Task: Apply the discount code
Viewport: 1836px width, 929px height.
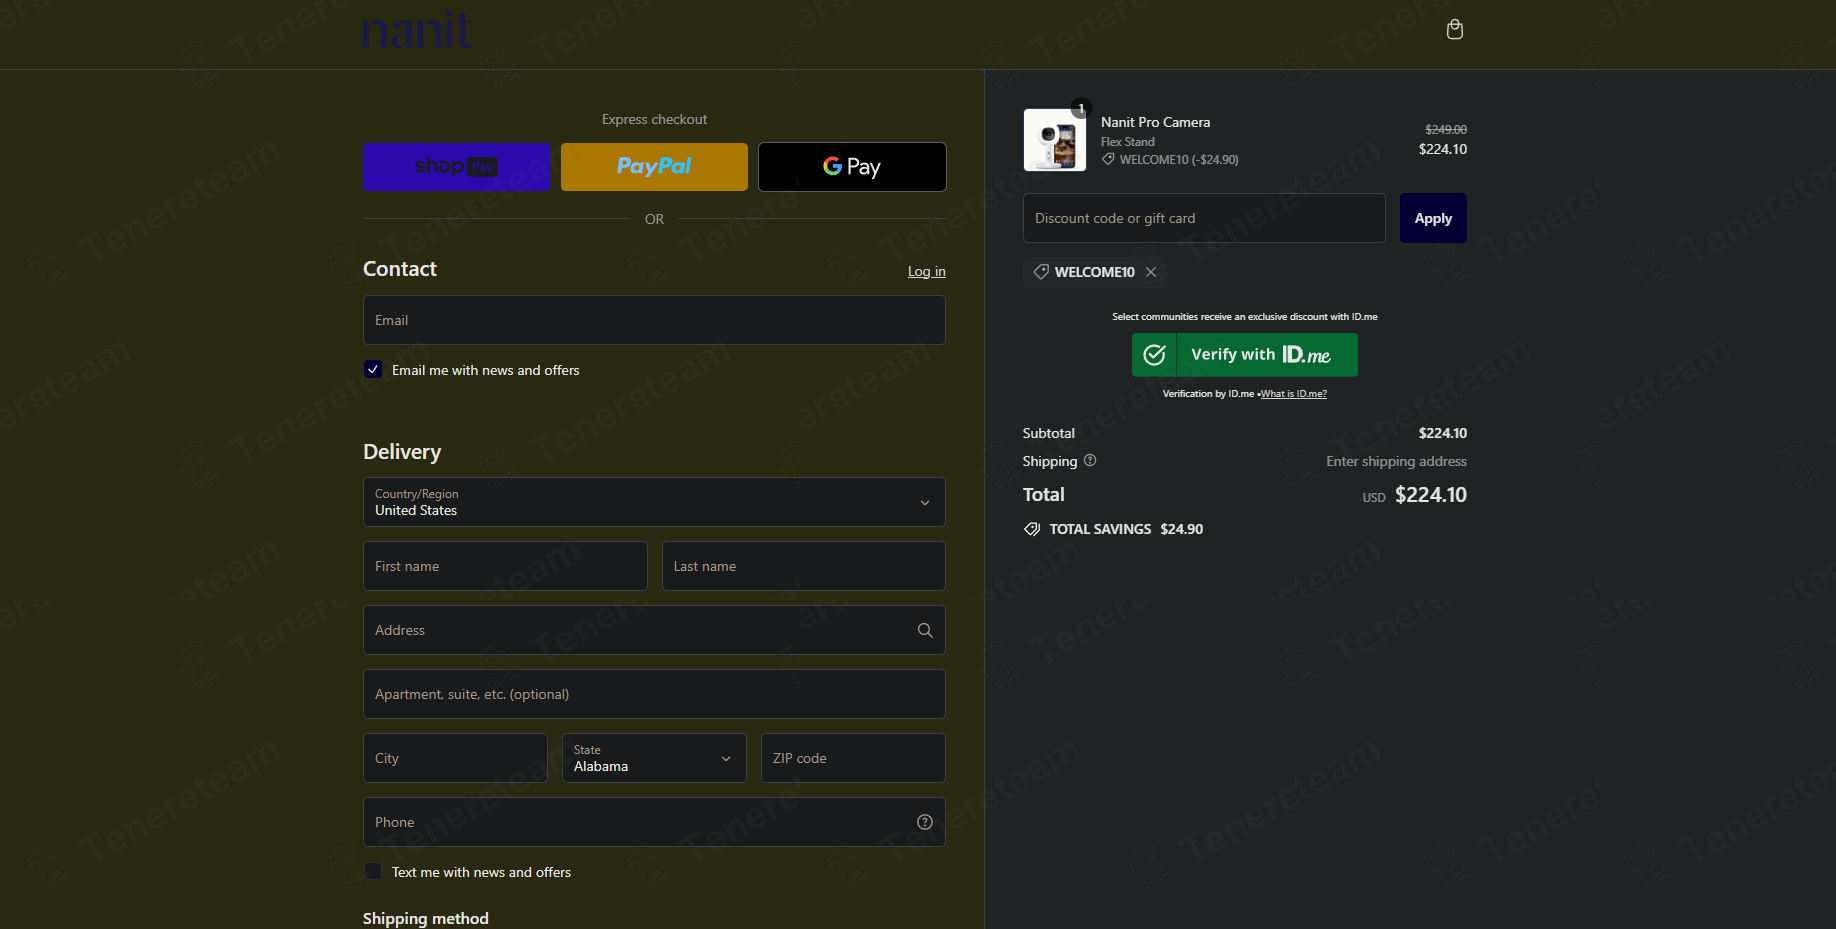Action: tap(1433, 218)
